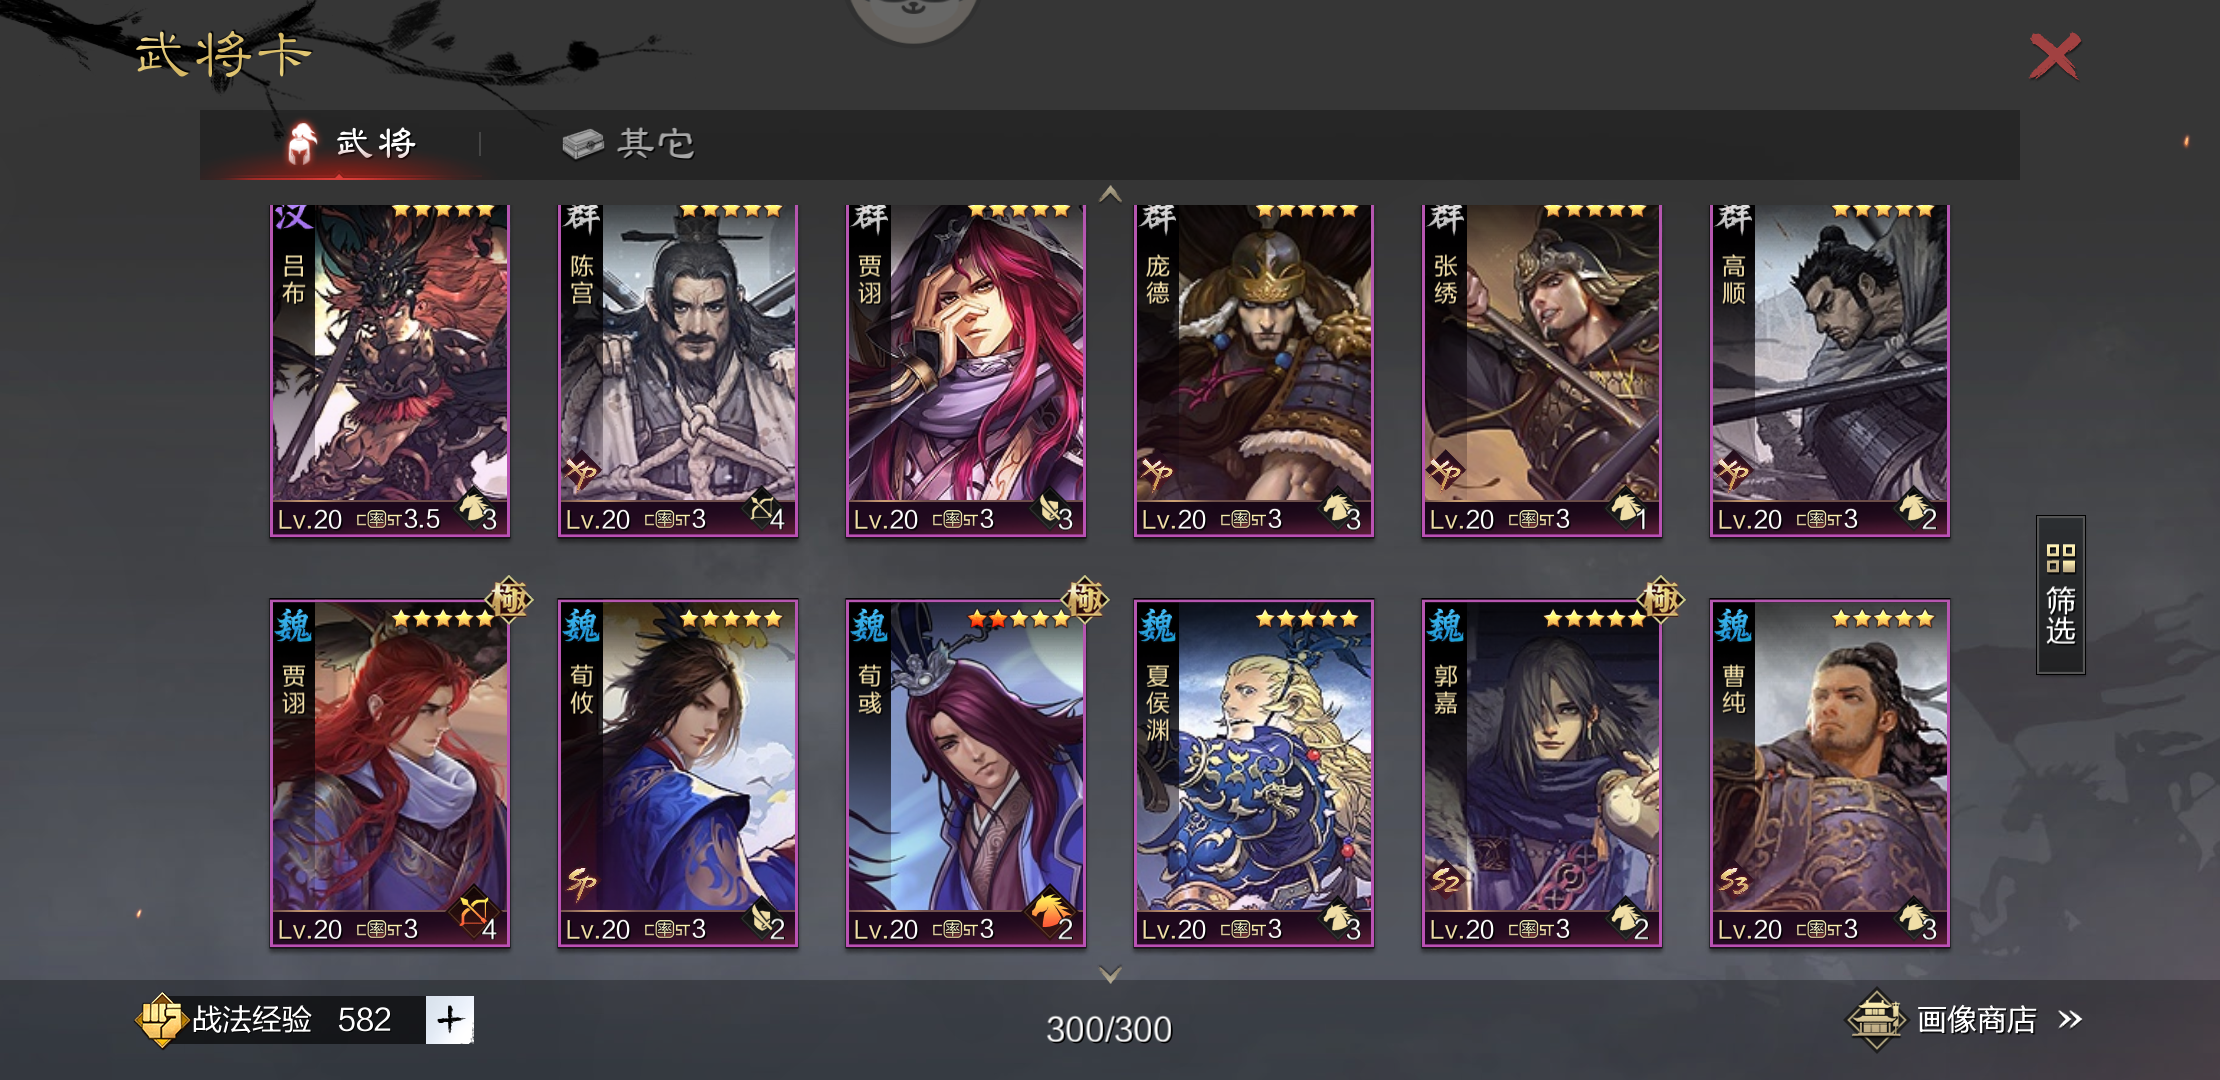Click the 极 badge on 荀彧 card

pos(1085,599)
